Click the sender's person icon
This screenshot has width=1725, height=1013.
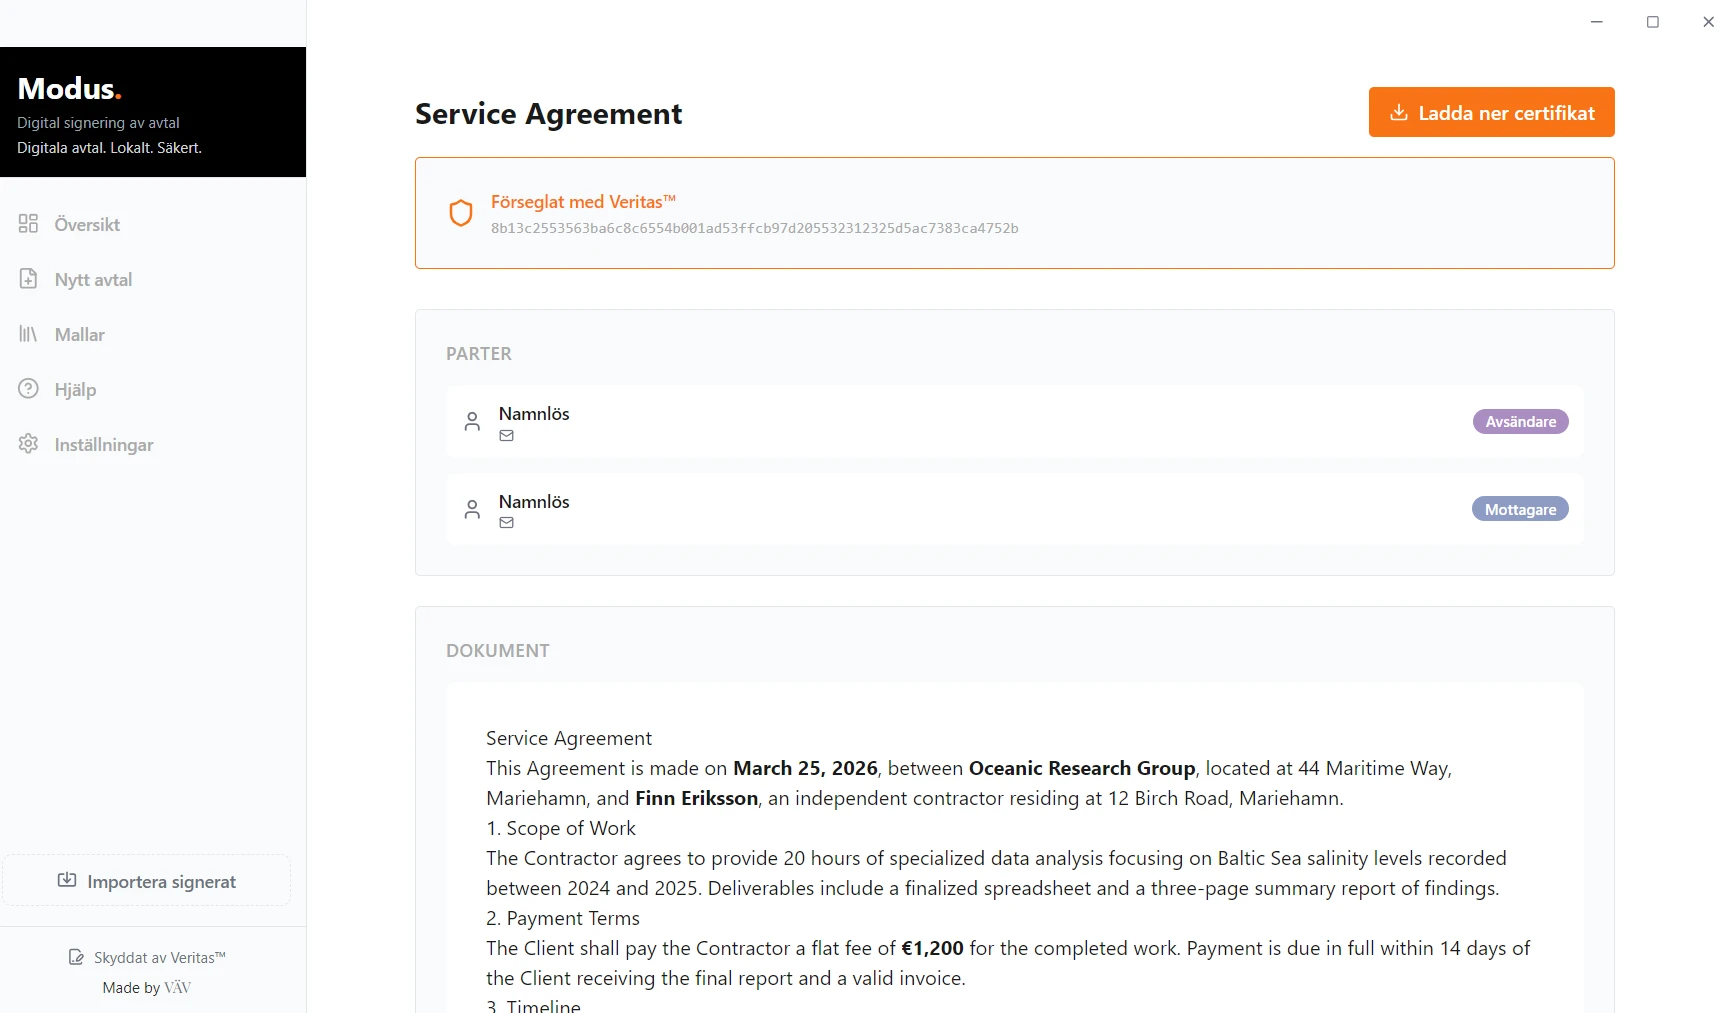(472, 422)
